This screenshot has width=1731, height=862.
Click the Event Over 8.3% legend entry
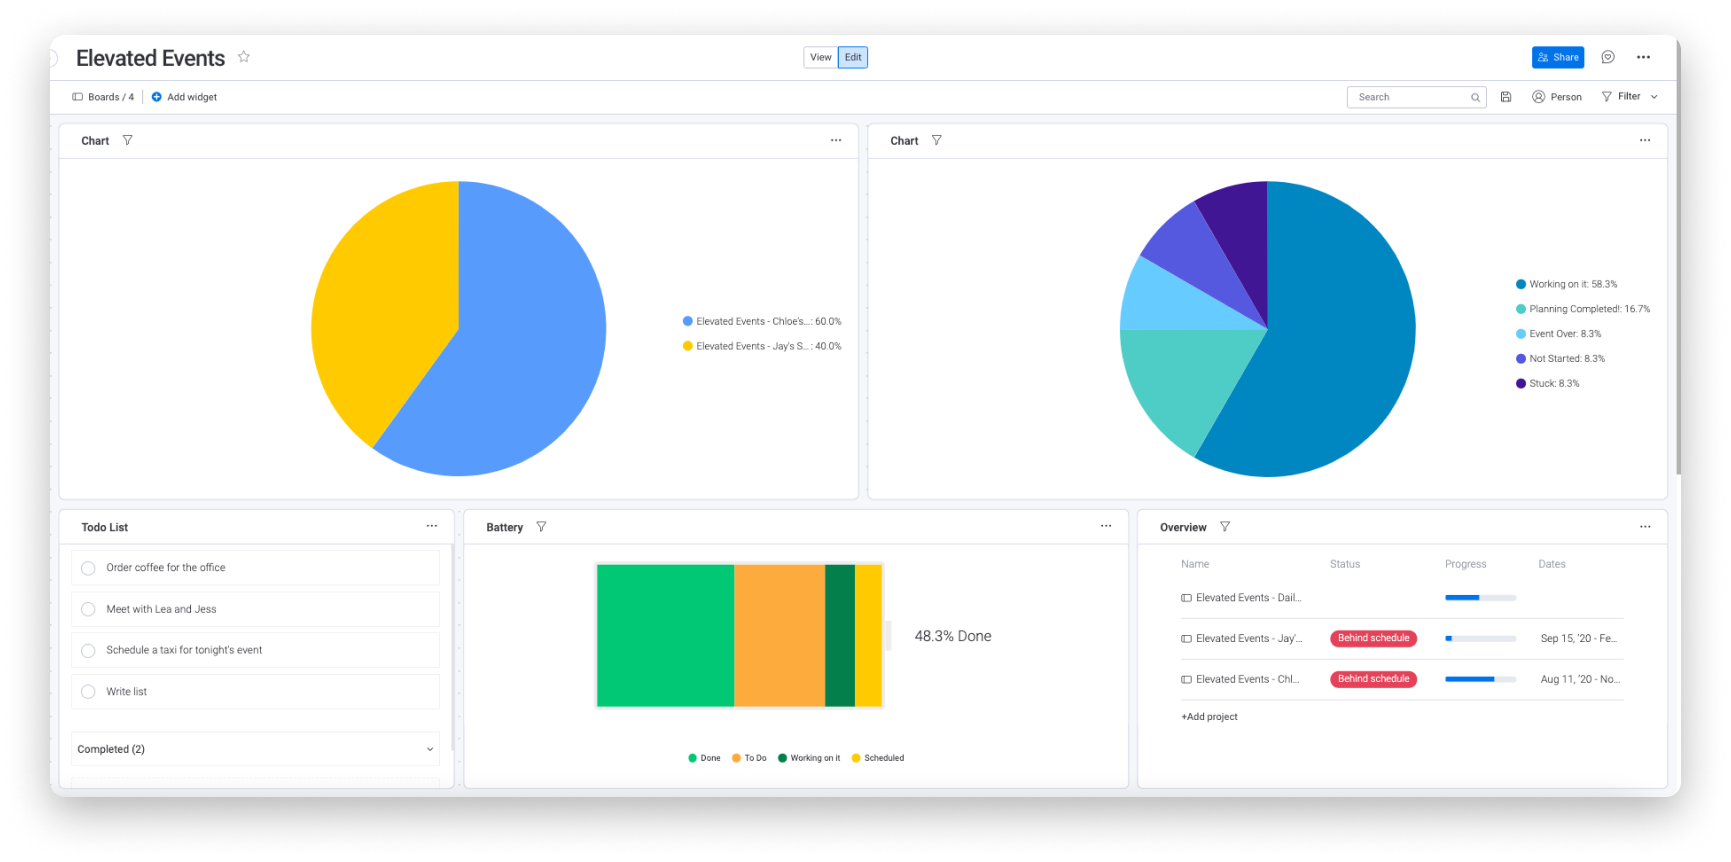pos(1558,334)
